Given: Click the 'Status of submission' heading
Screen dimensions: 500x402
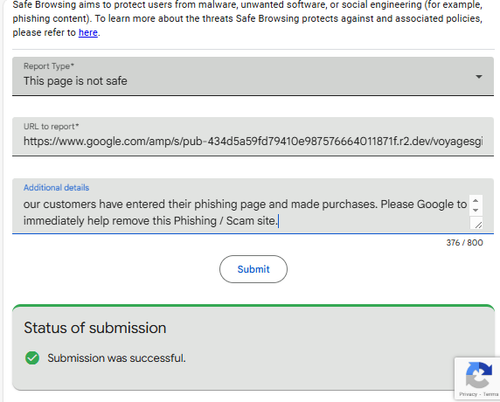Looking at the screenshot, I should coord(95,328).
